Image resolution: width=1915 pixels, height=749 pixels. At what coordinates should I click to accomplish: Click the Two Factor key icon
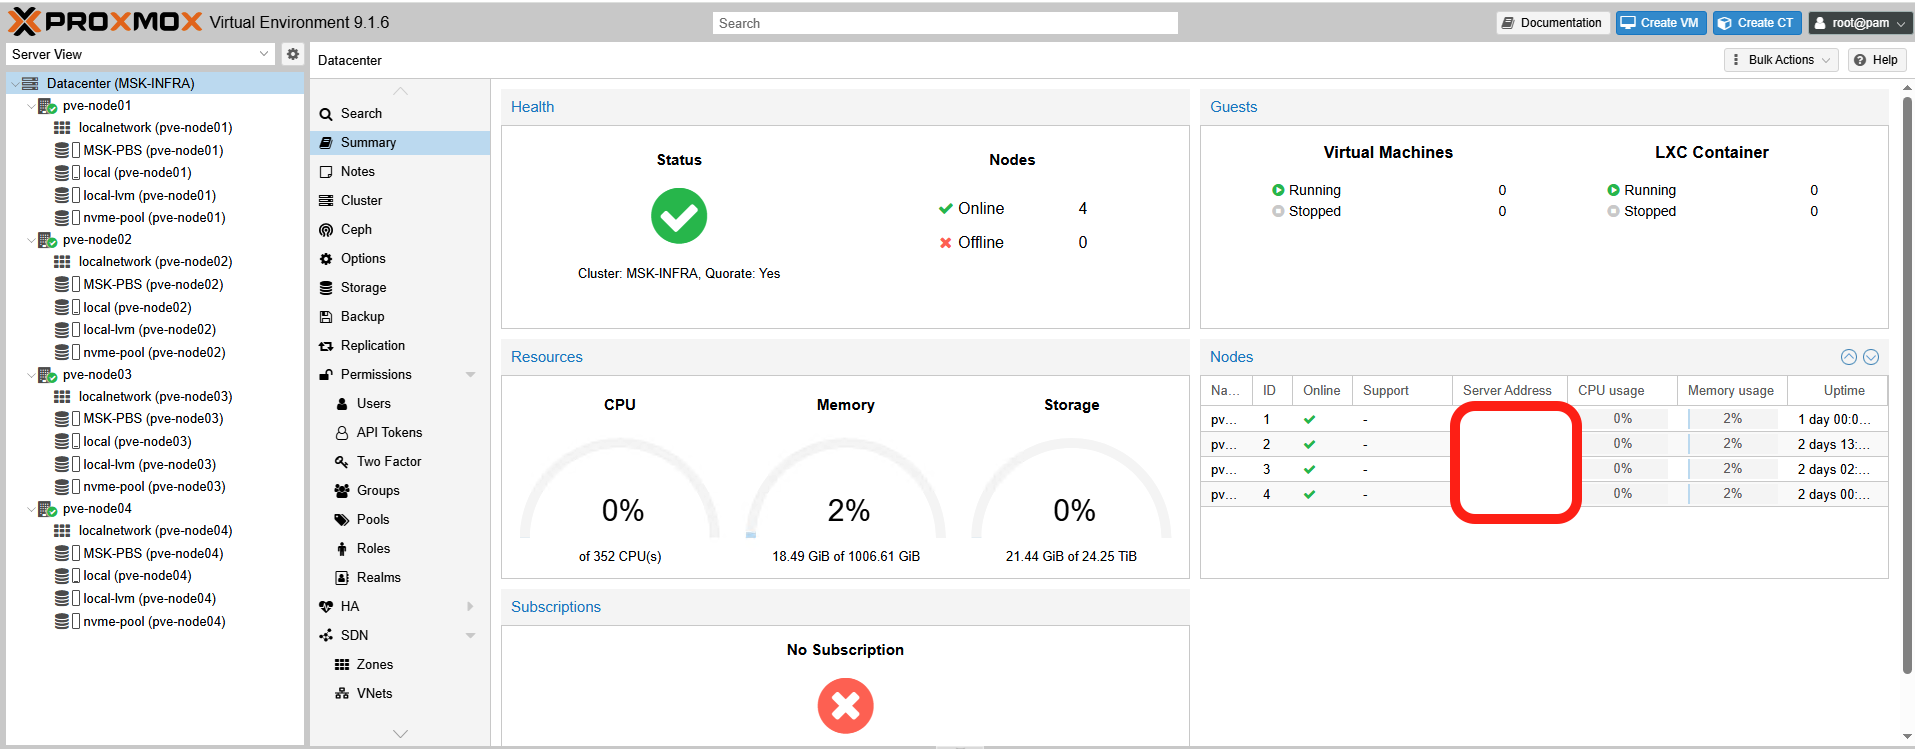(x=342, y=462)
